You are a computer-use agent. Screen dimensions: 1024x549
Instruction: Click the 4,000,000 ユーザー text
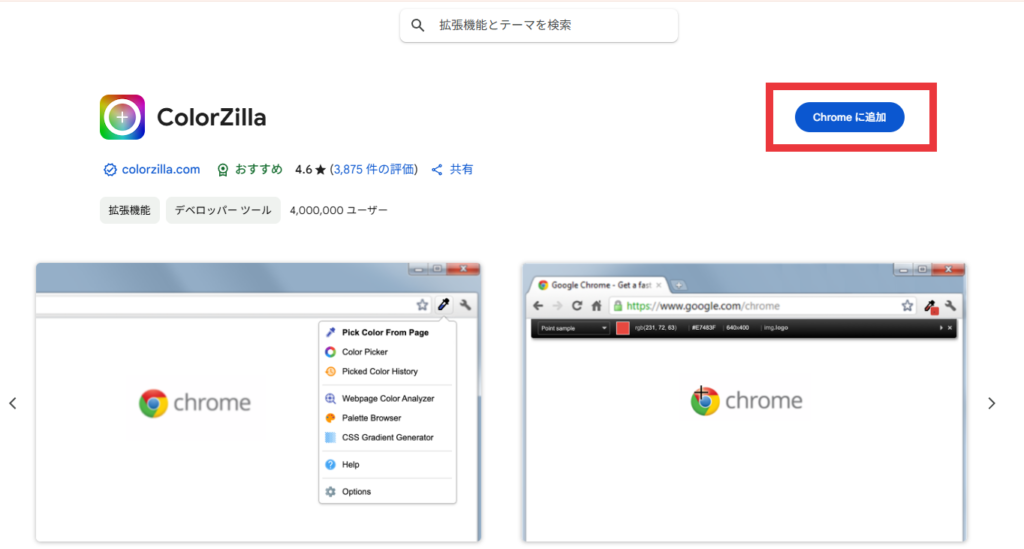338,210
